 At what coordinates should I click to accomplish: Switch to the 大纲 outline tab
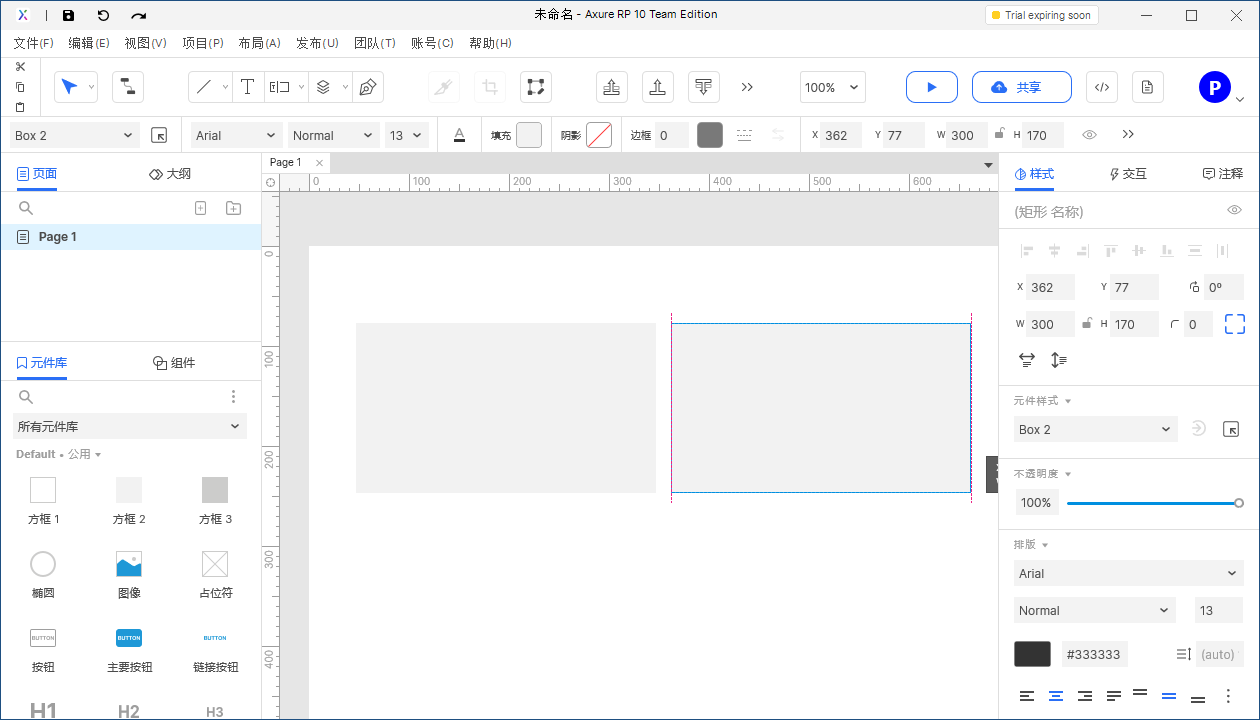(x=170, y=173)
